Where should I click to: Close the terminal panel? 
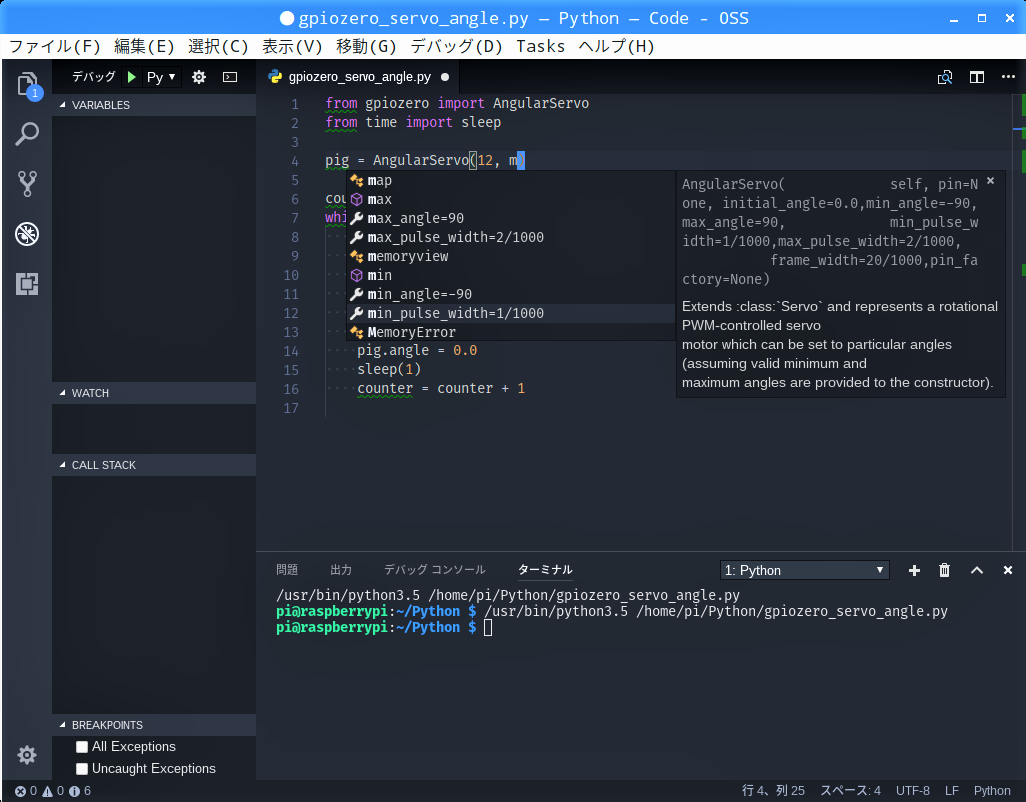(x=1008, y=570)
